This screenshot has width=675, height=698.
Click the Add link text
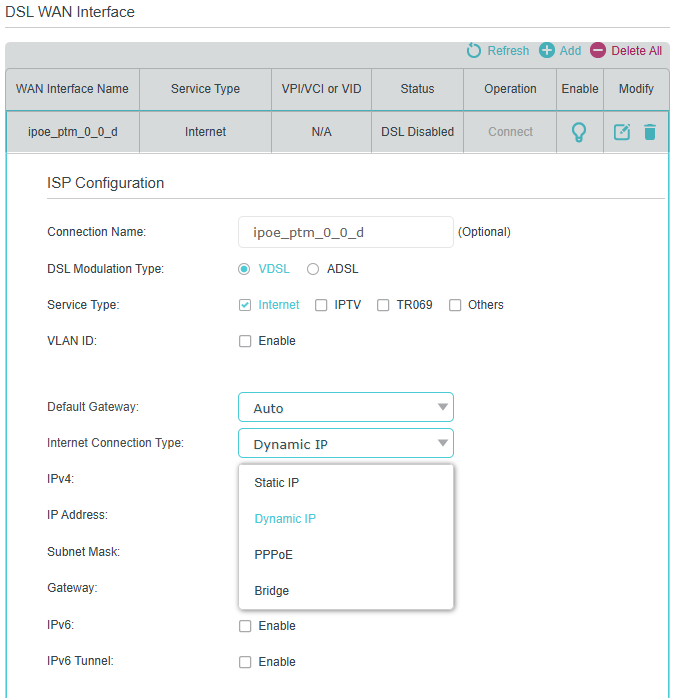(570, 51)
